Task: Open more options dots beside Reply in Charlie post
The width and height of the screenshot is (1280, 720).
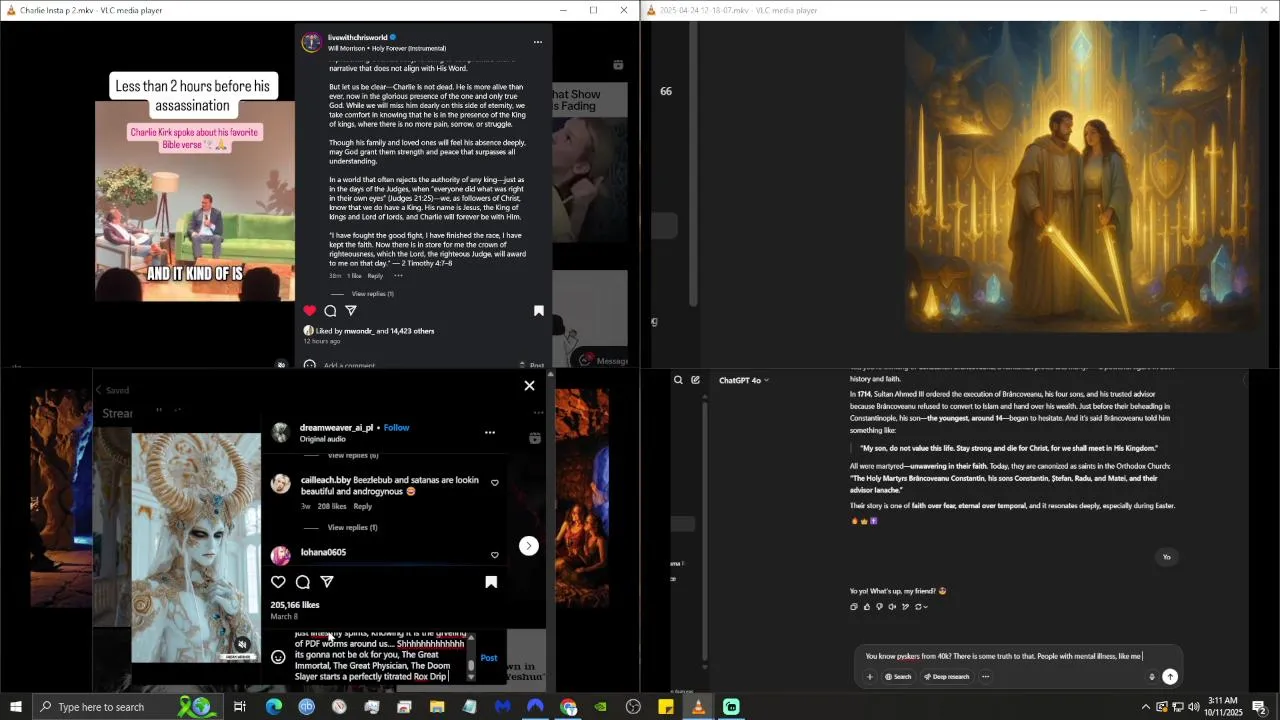Action: pyautogui.click(x=398, y=276)
